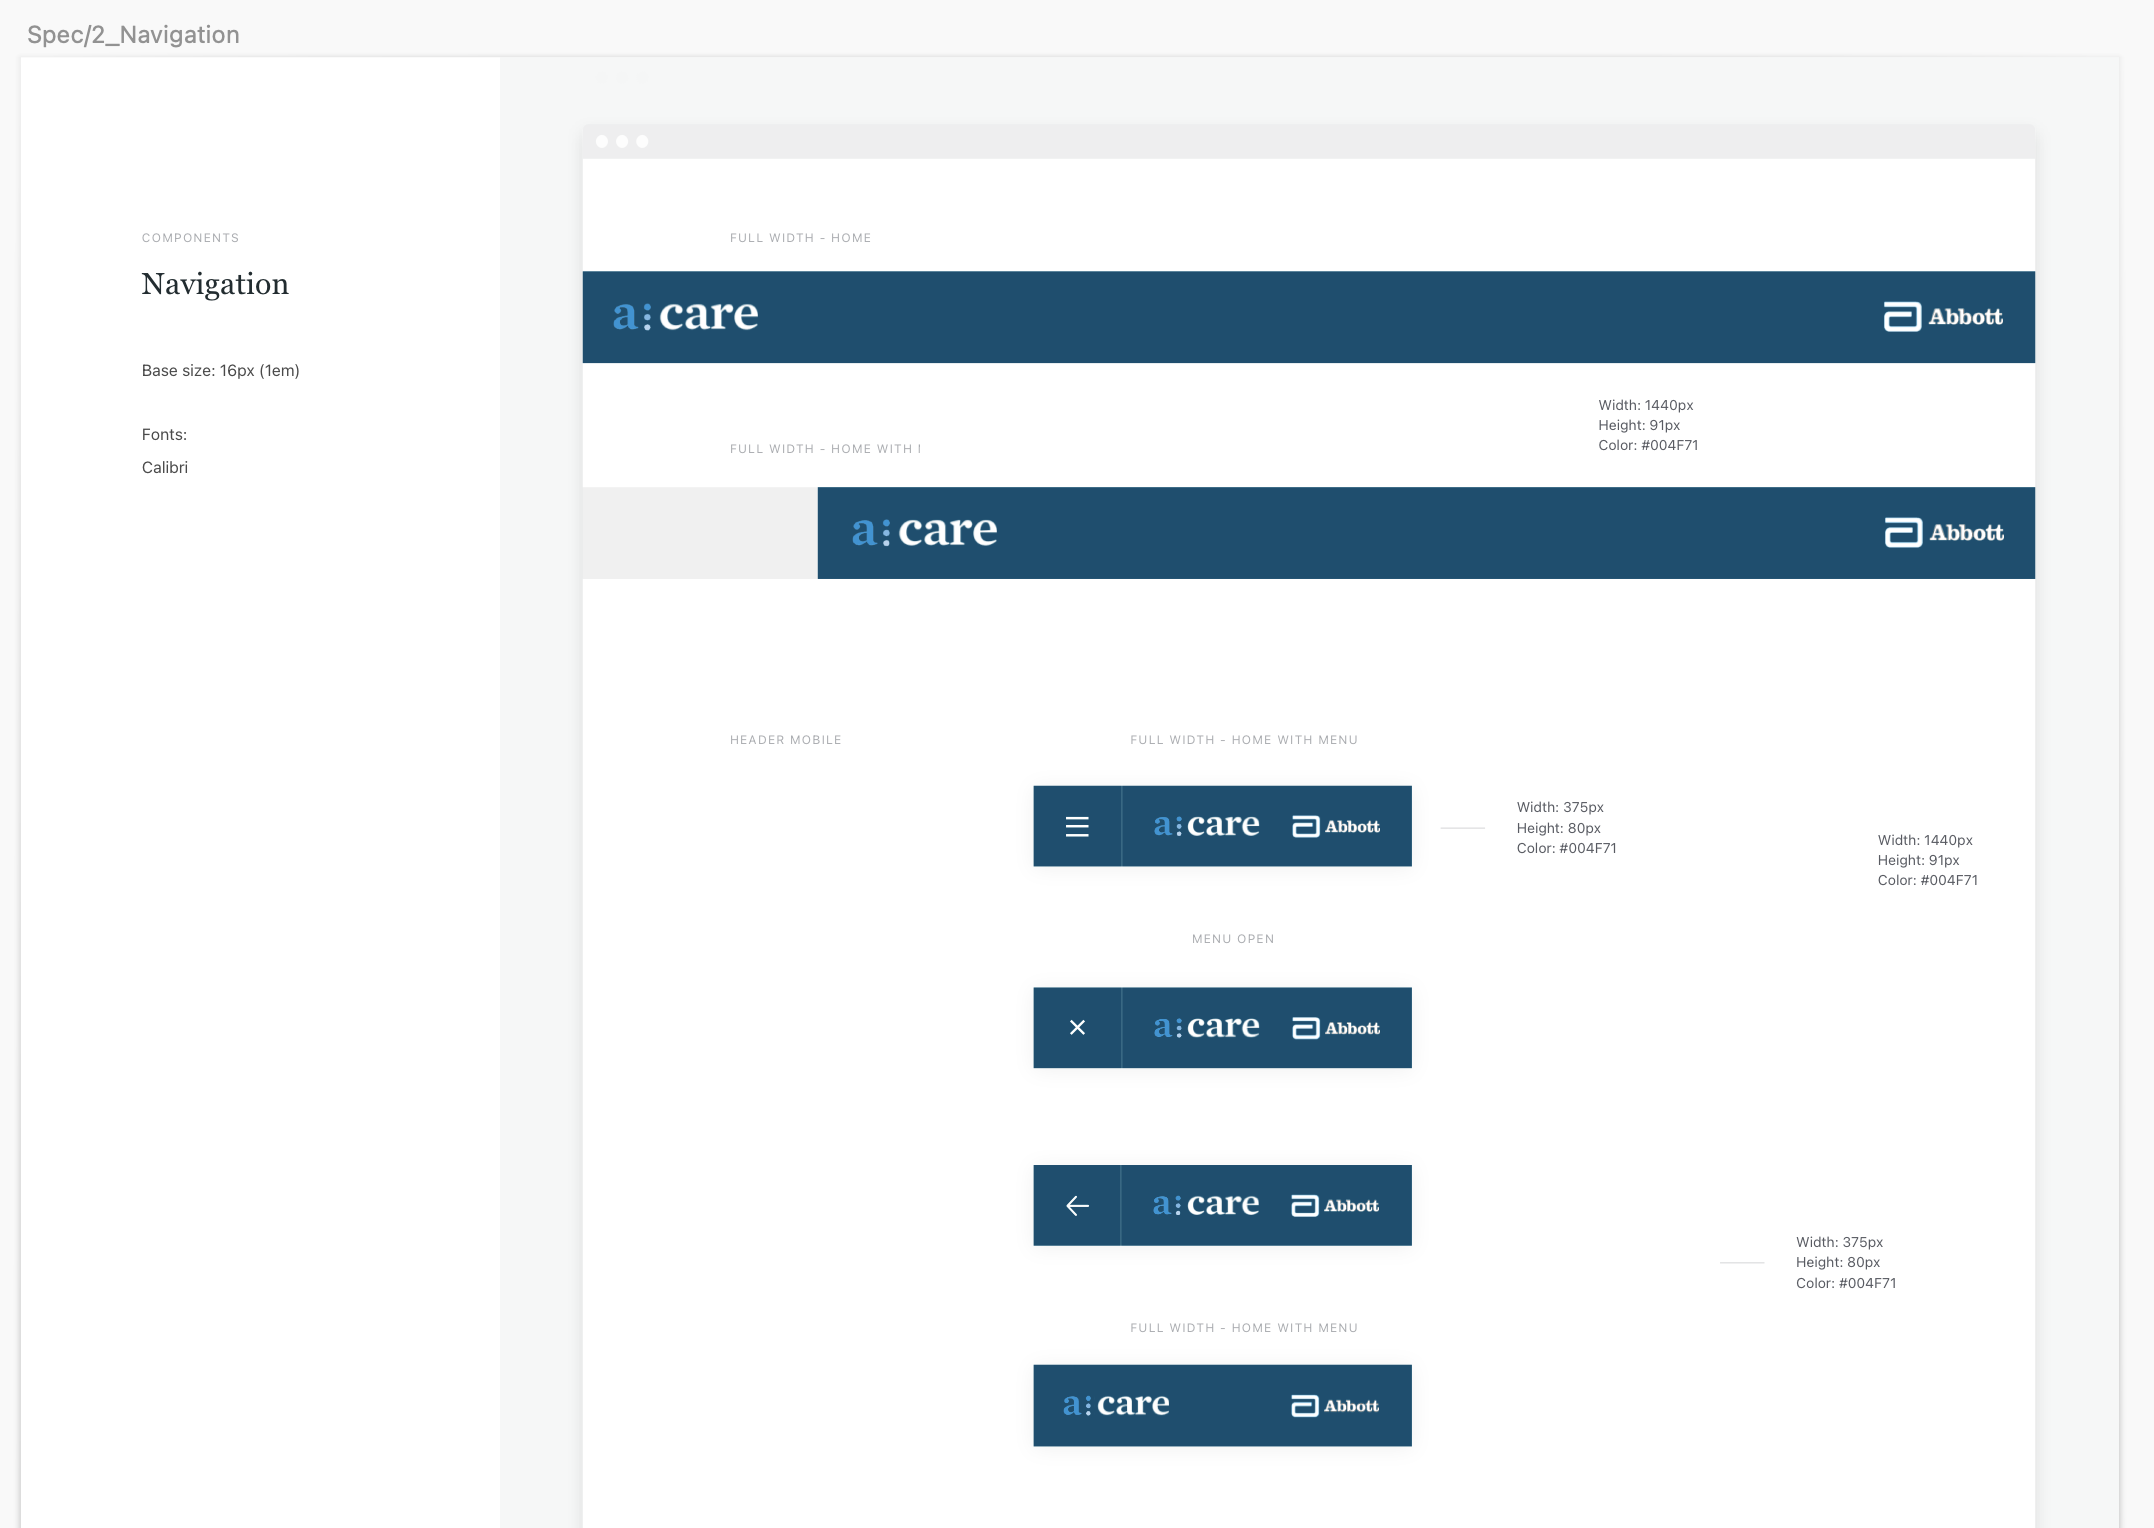Click the Abbott logo in second full-width header

[x=1944, y=533]
